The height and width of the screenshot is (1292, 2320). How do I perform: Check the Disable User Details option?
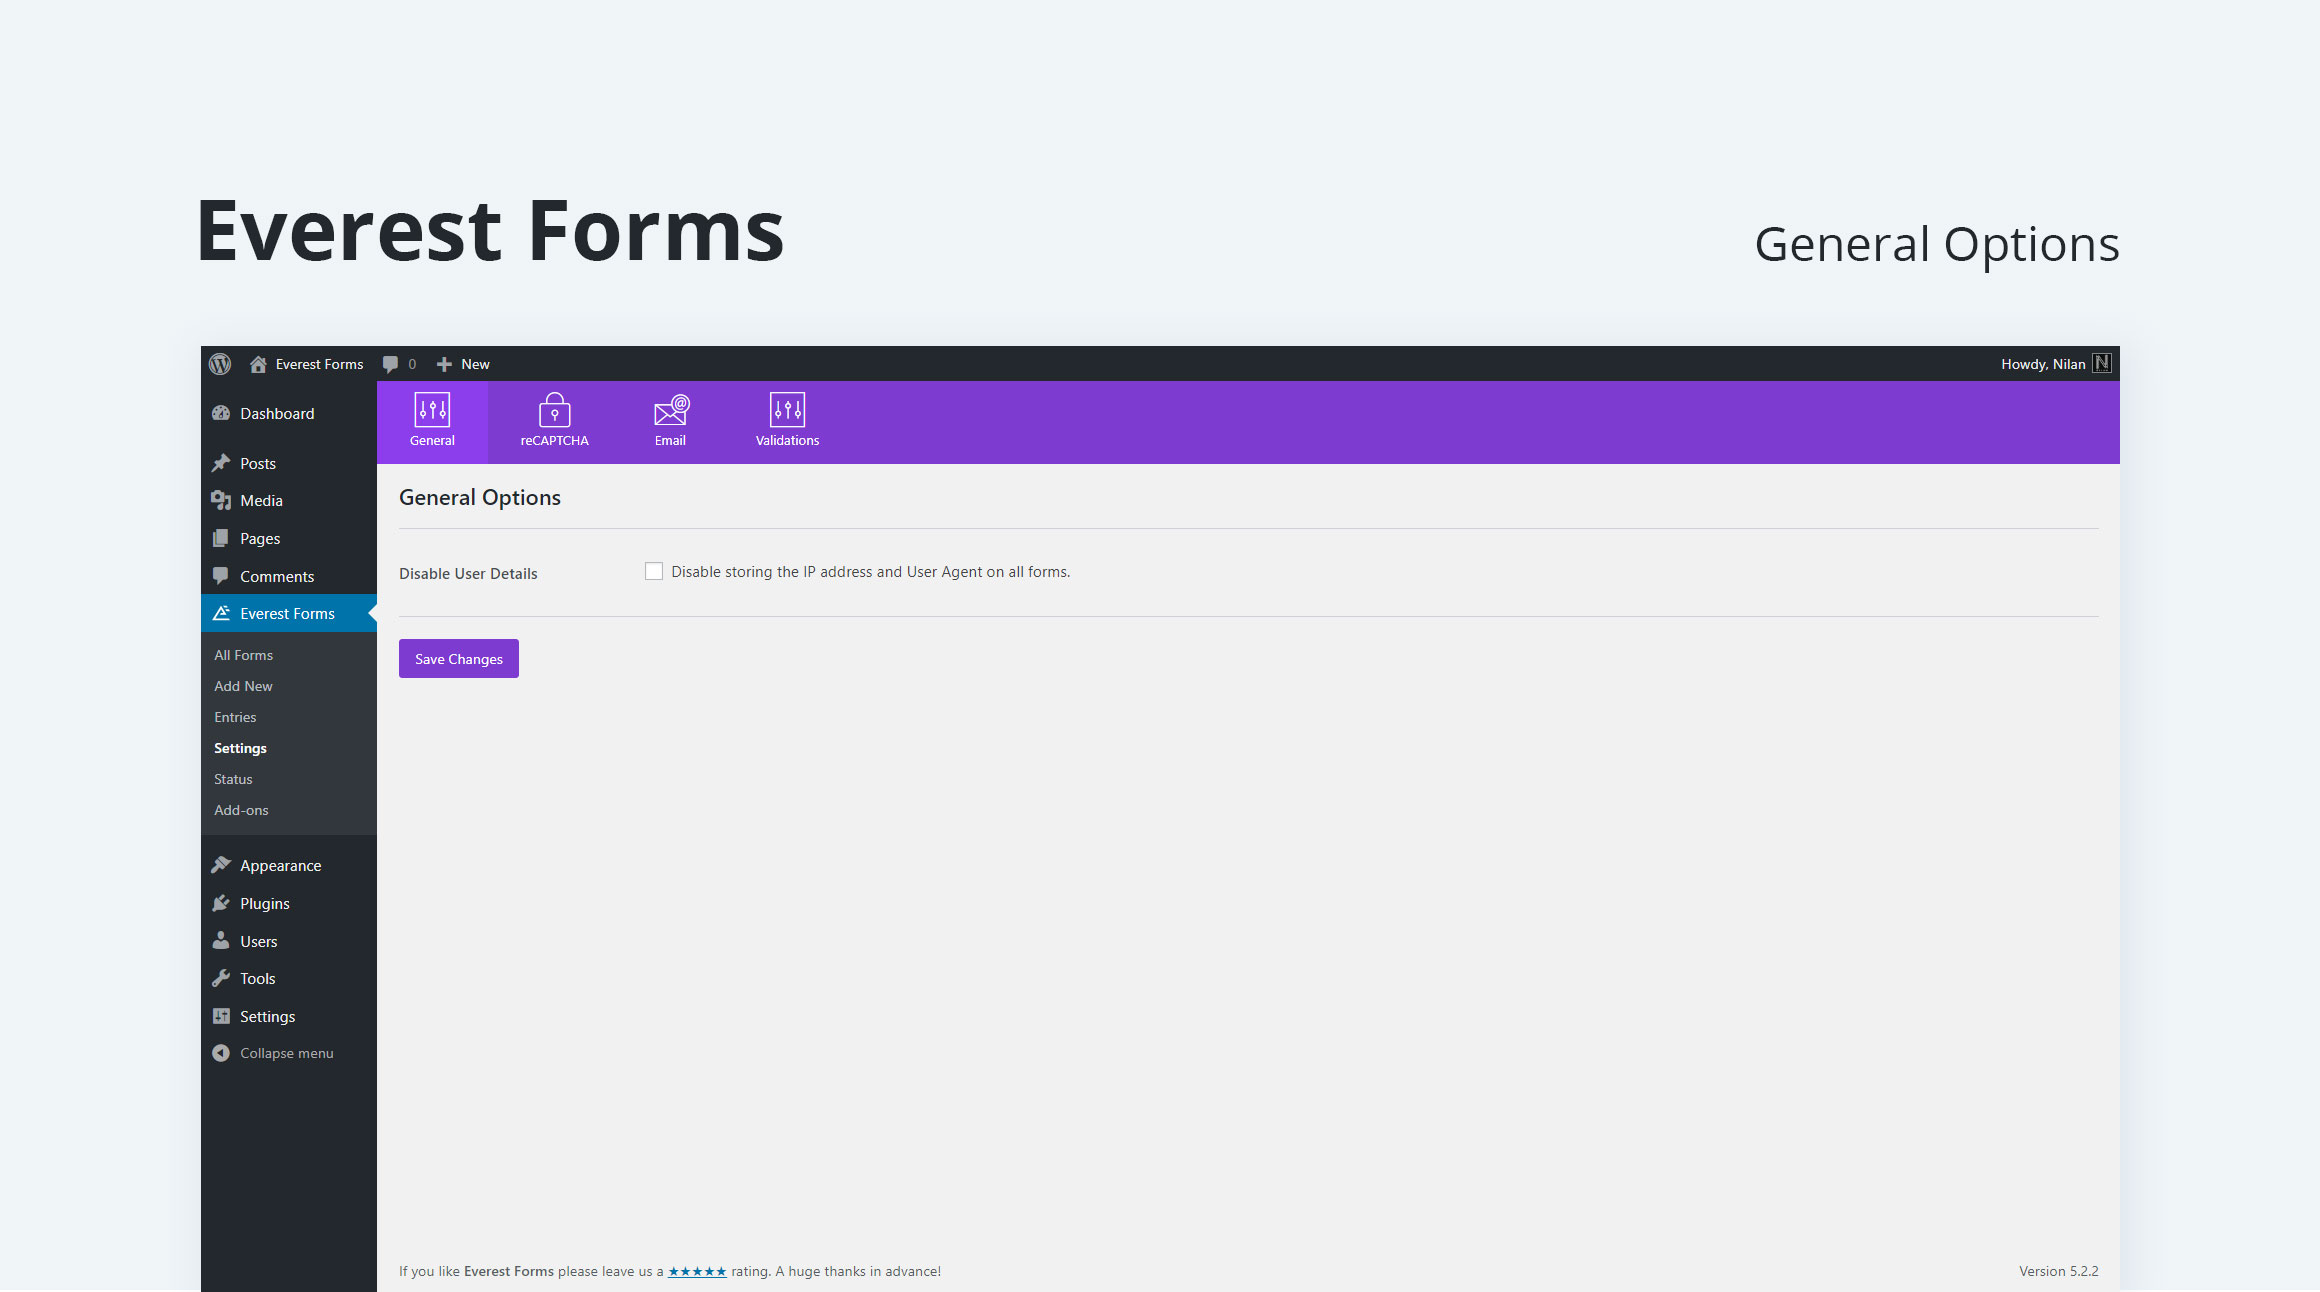[652, 571]
